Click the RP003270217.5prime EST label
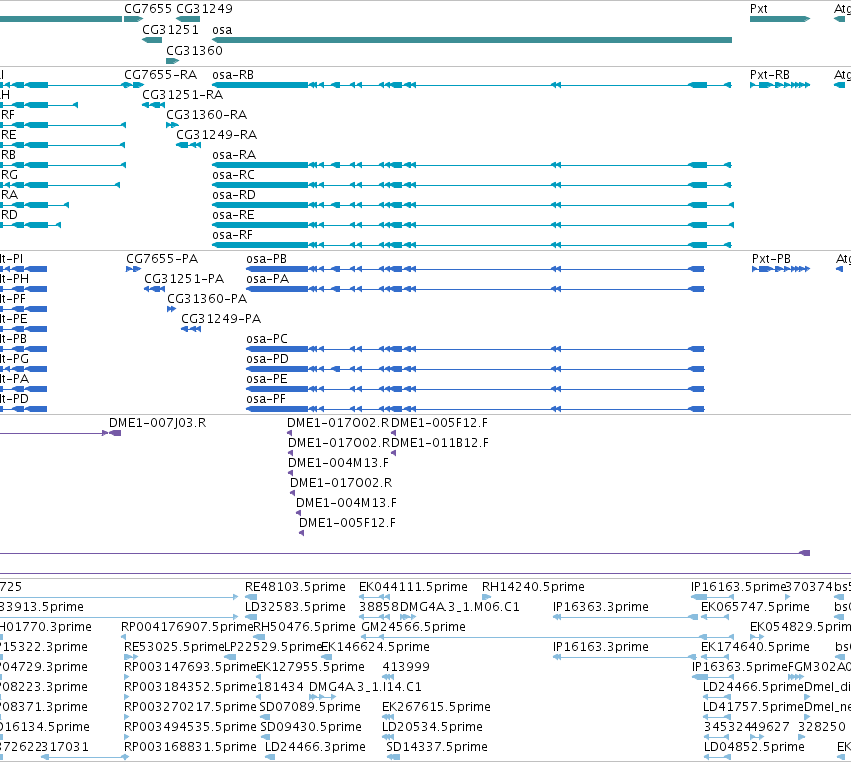This screenshot has width=851, height=762. (x=190, y=707)
